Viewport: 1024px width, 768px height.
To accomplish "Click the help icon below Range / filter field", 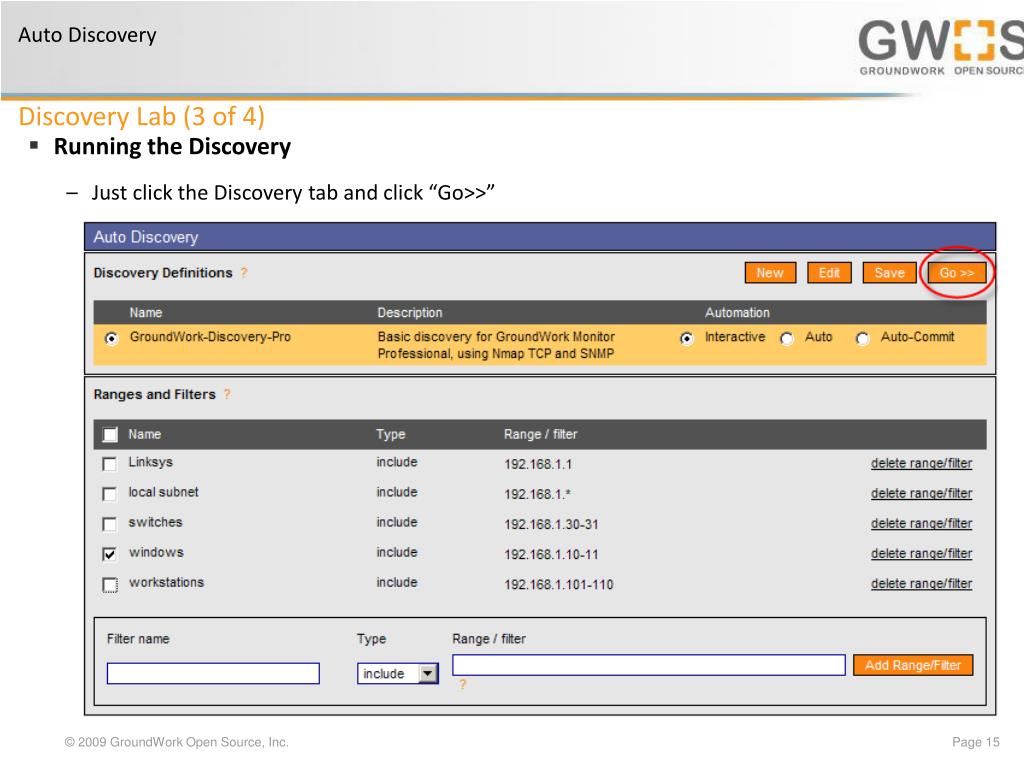I will pyautogui.click(x=462, y=685).
